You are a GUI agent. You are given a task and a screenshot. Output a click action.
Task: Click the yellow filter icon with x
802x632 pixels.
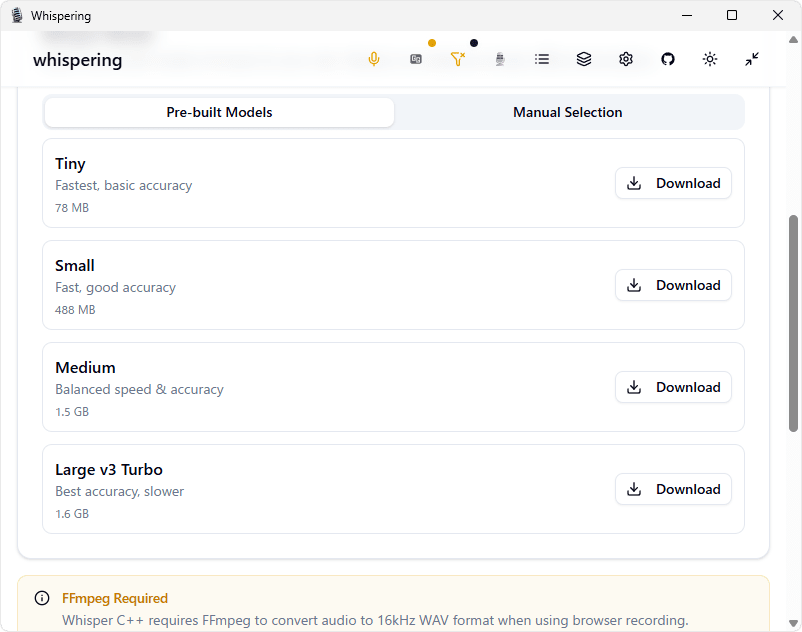click(x=458, y=59)
